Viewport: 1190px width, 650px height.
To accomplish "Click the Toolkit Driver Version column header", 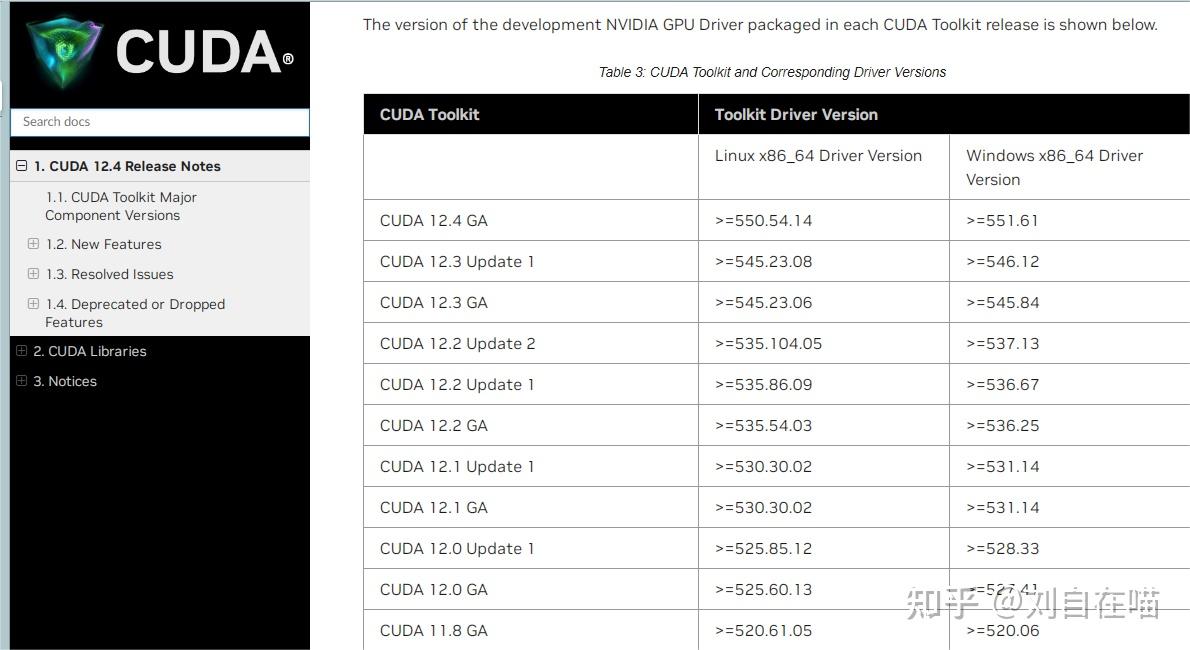I will (795, 114).
